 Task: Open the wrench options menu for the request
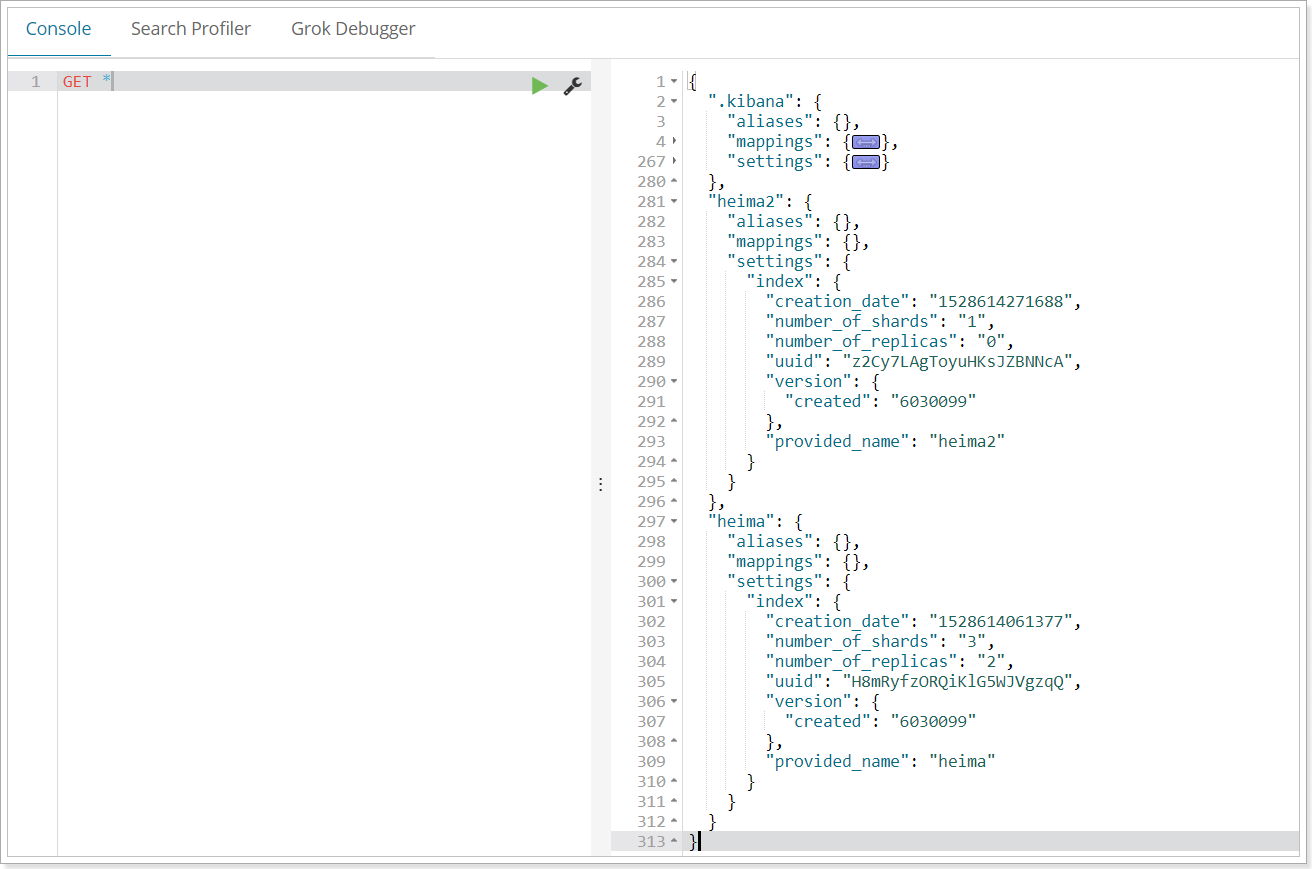(572, 86)
